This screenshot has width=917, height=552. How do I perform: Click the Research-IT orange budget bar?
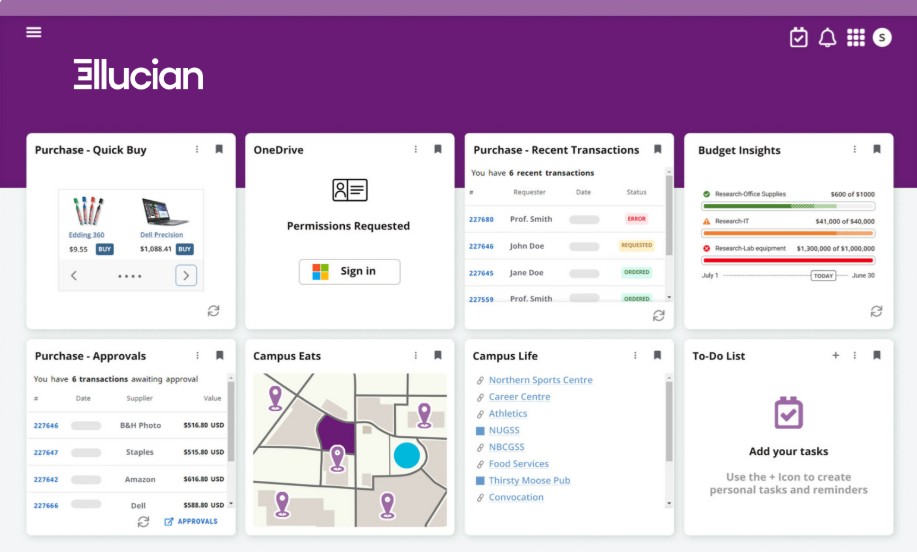coord(788,233)
